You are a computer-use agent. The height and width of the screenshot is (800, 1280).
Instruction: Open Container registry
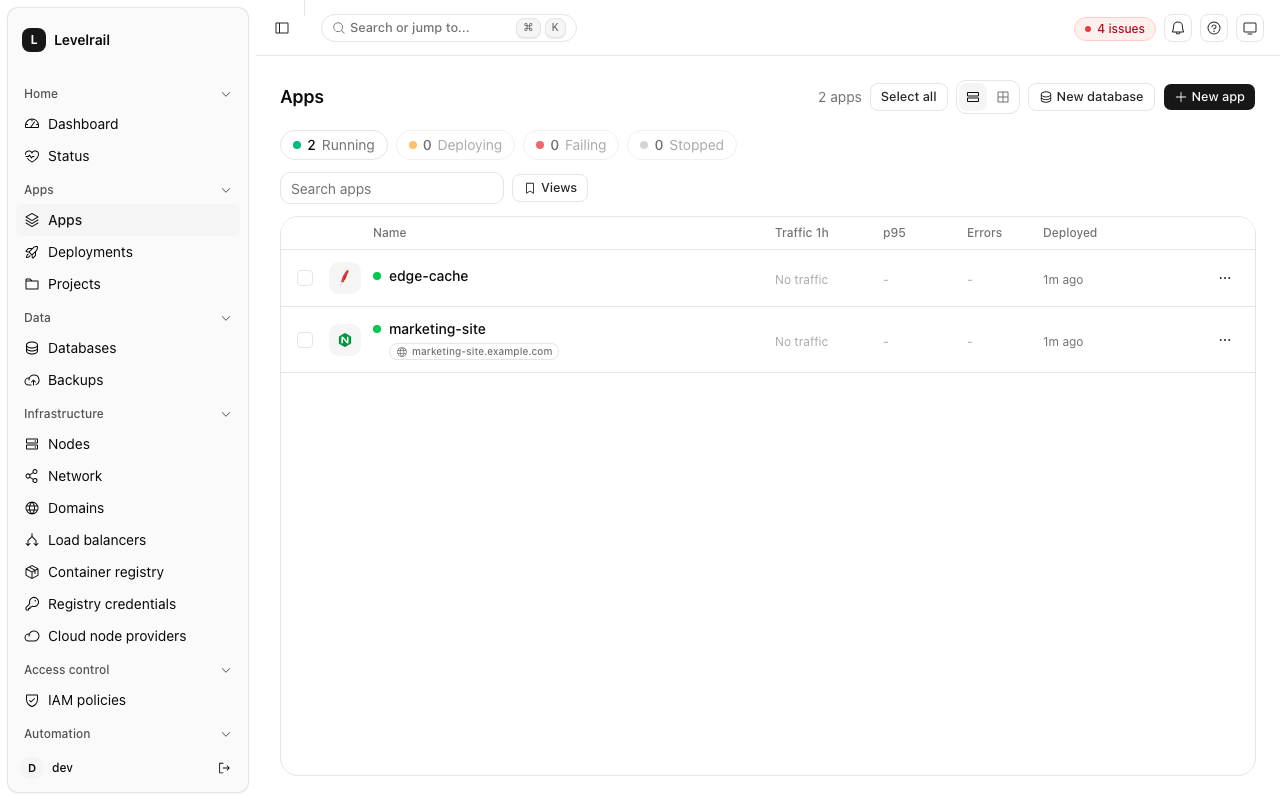point(128,572)
